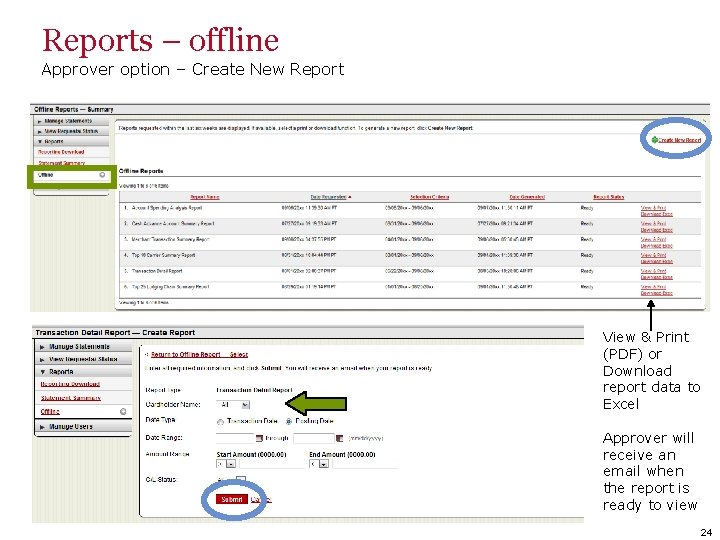Open Statement Summary in Summary sidebar

pyautogui.click(x=62, y=163)
